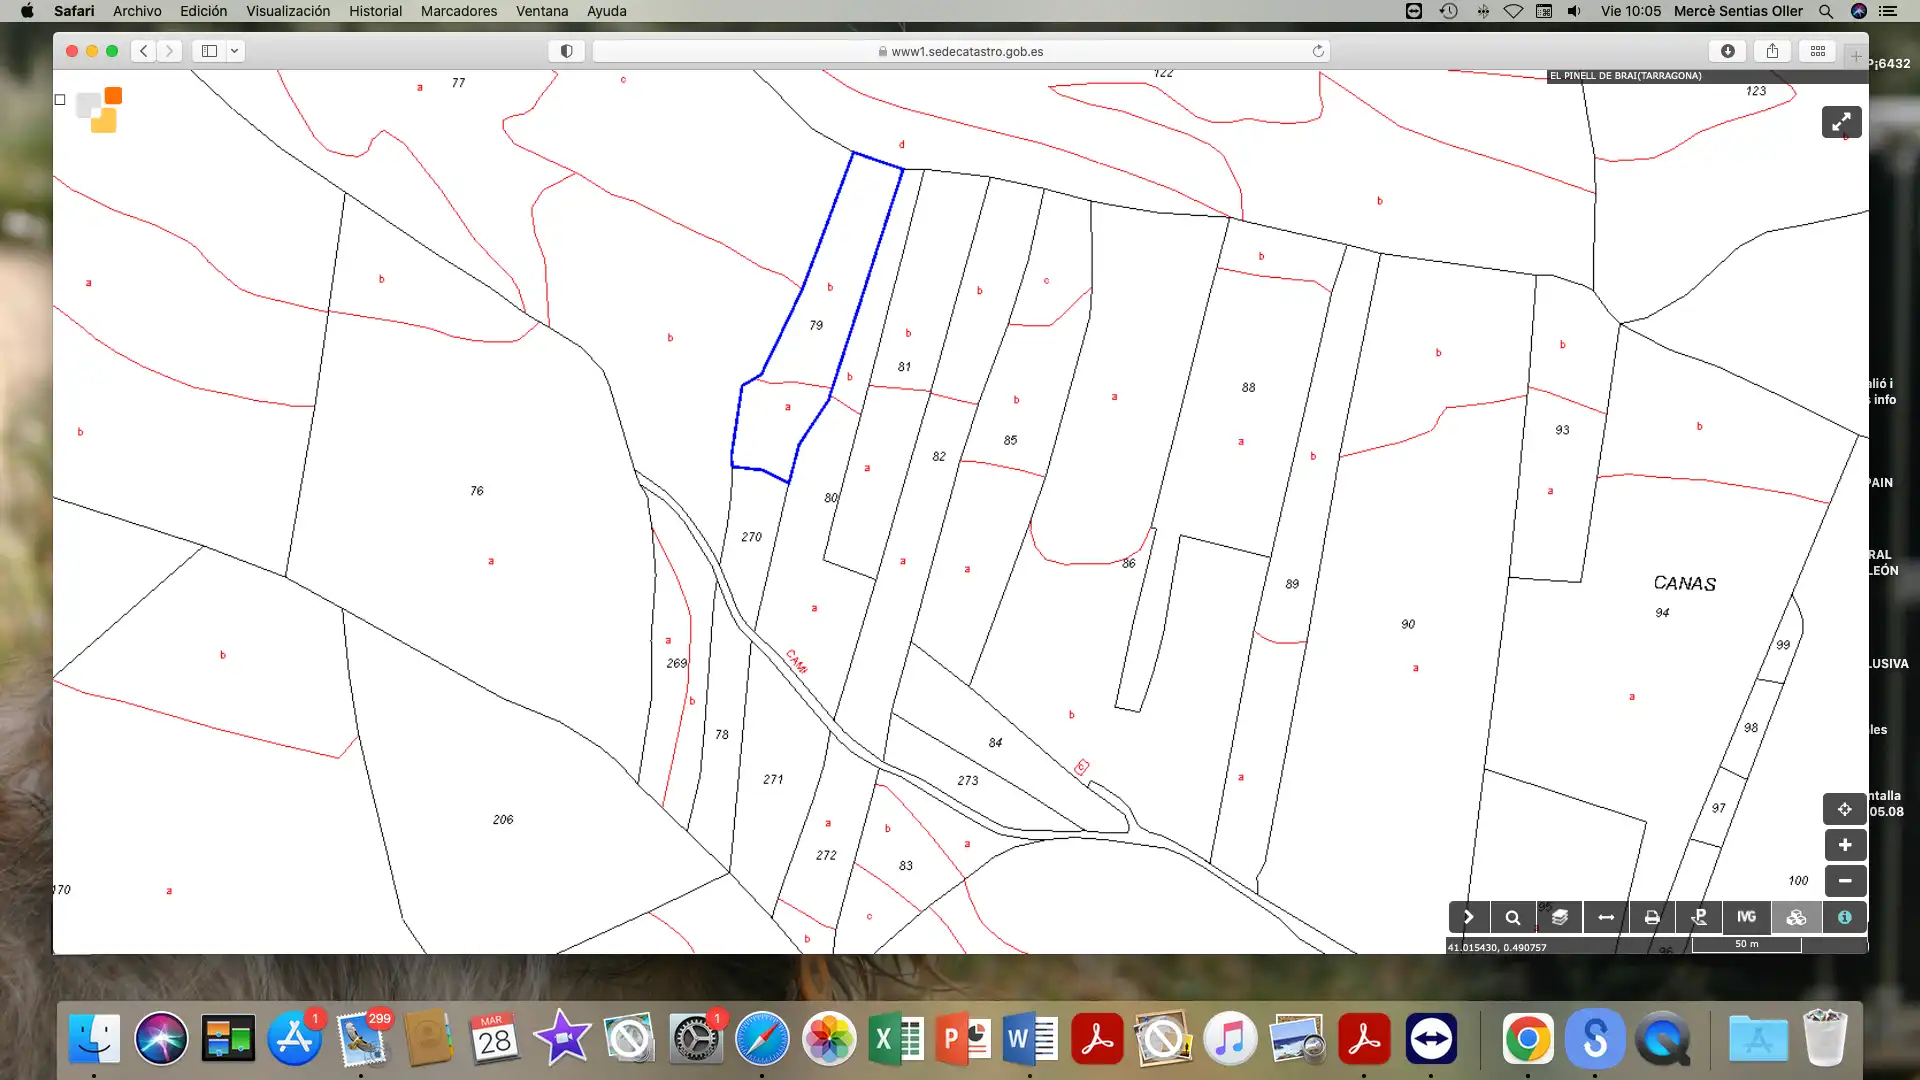
Task: Zoom out with the minus button
Action: 1845,881
